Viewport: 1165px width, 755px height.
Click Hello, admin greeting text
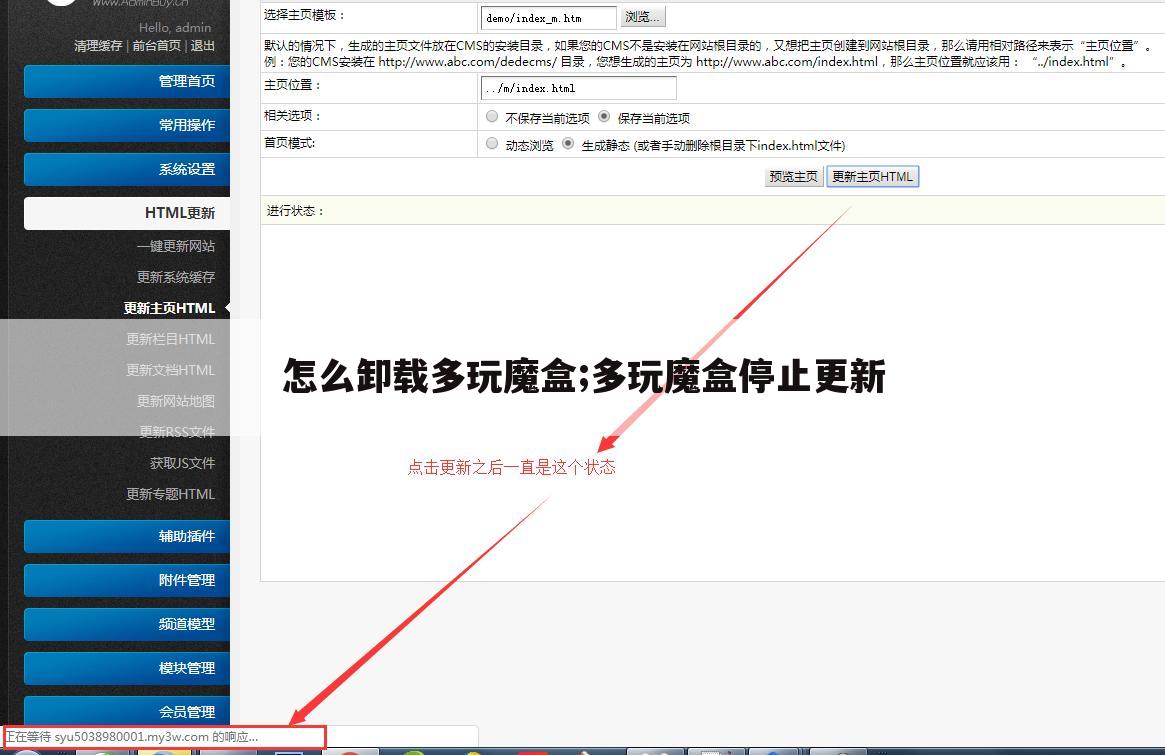pos(175,27)
